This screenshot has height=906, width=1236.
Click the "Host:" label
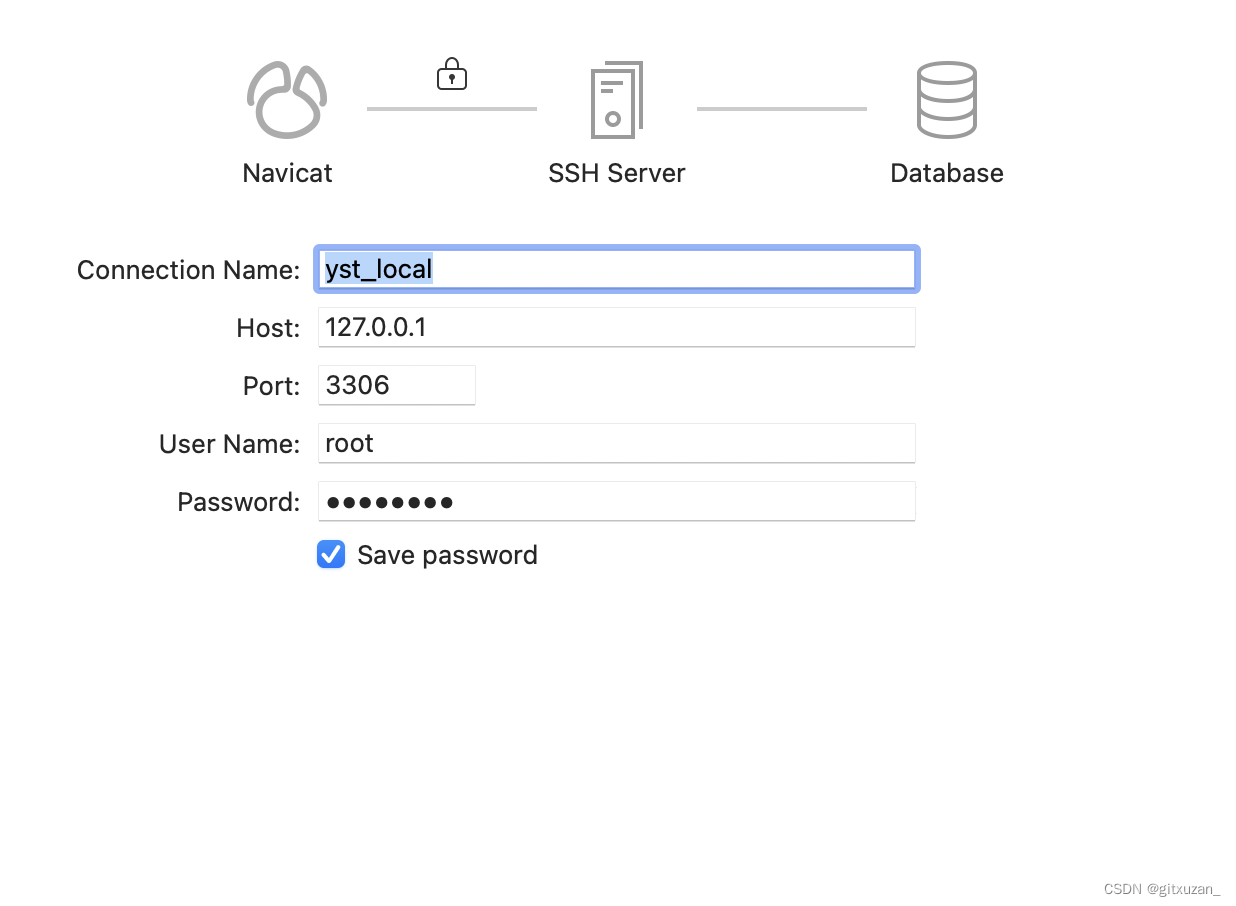coord(268,328)
